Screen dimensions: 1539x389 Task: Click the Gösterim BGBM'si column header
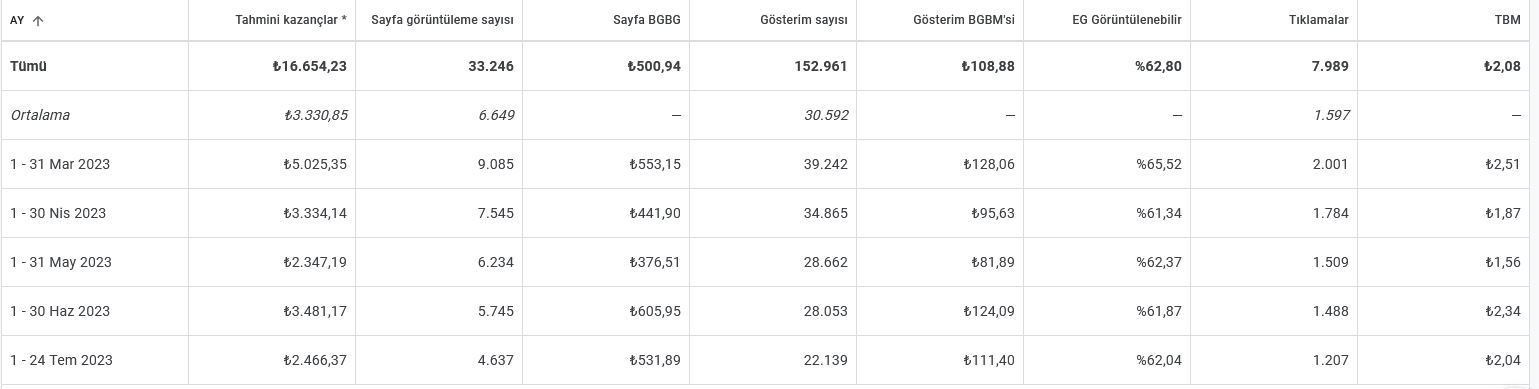point(964,20)
